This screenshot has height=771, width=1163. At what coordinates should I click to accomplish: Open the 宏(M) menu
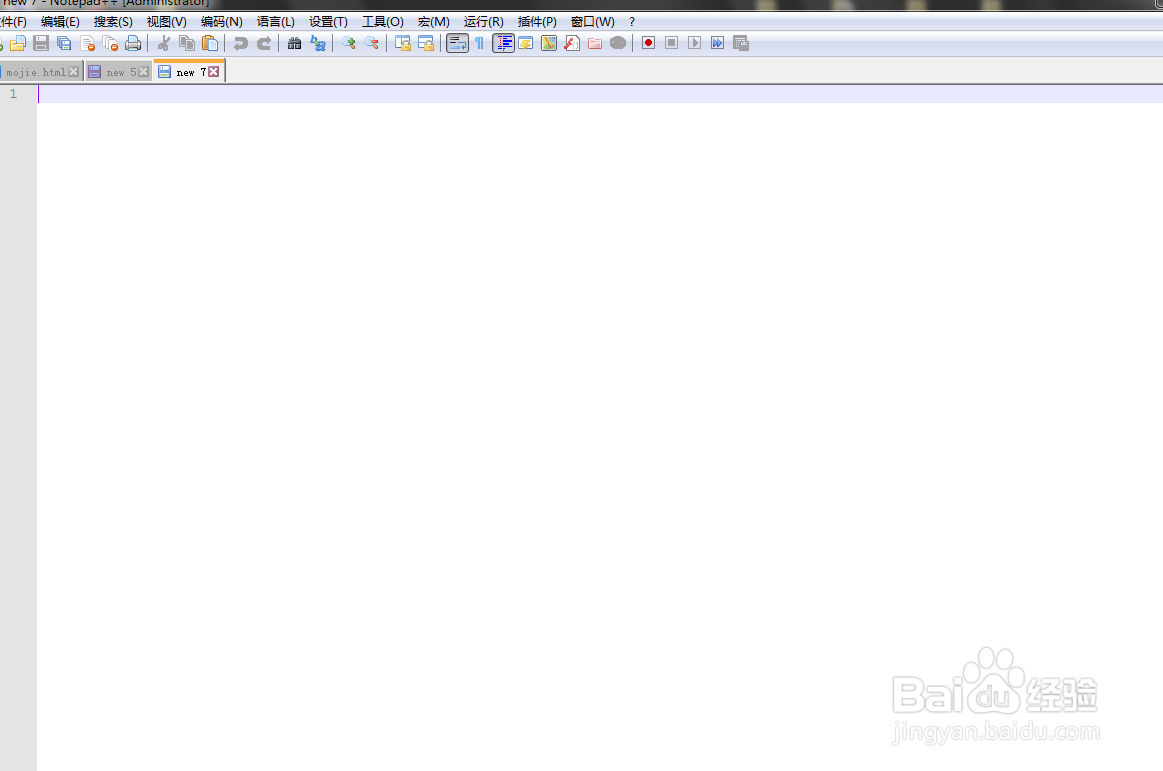point(433,21)
